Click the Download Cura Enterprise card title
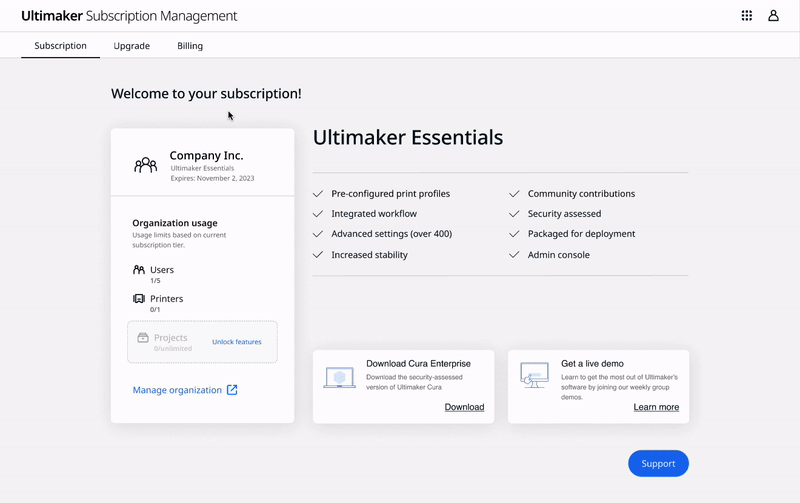 point(418,363)
